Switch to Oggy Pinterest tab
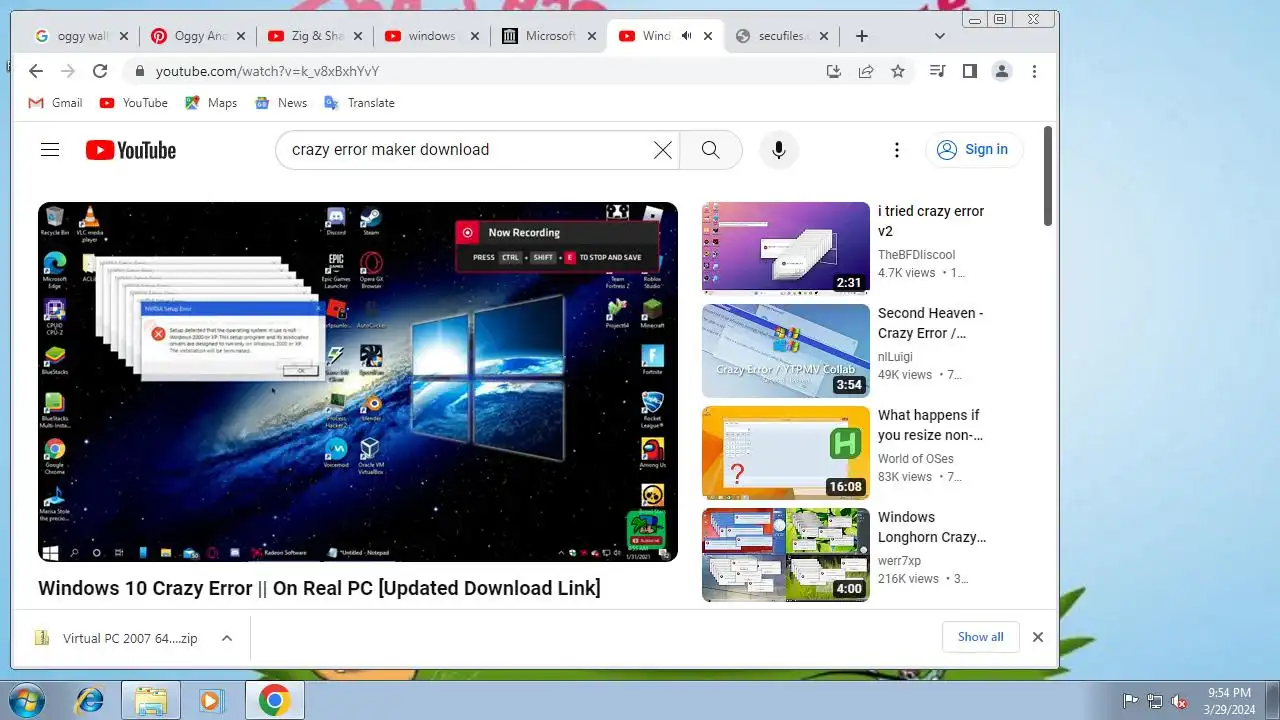This screenshot has width=1280, height=720. coord(198,36)
